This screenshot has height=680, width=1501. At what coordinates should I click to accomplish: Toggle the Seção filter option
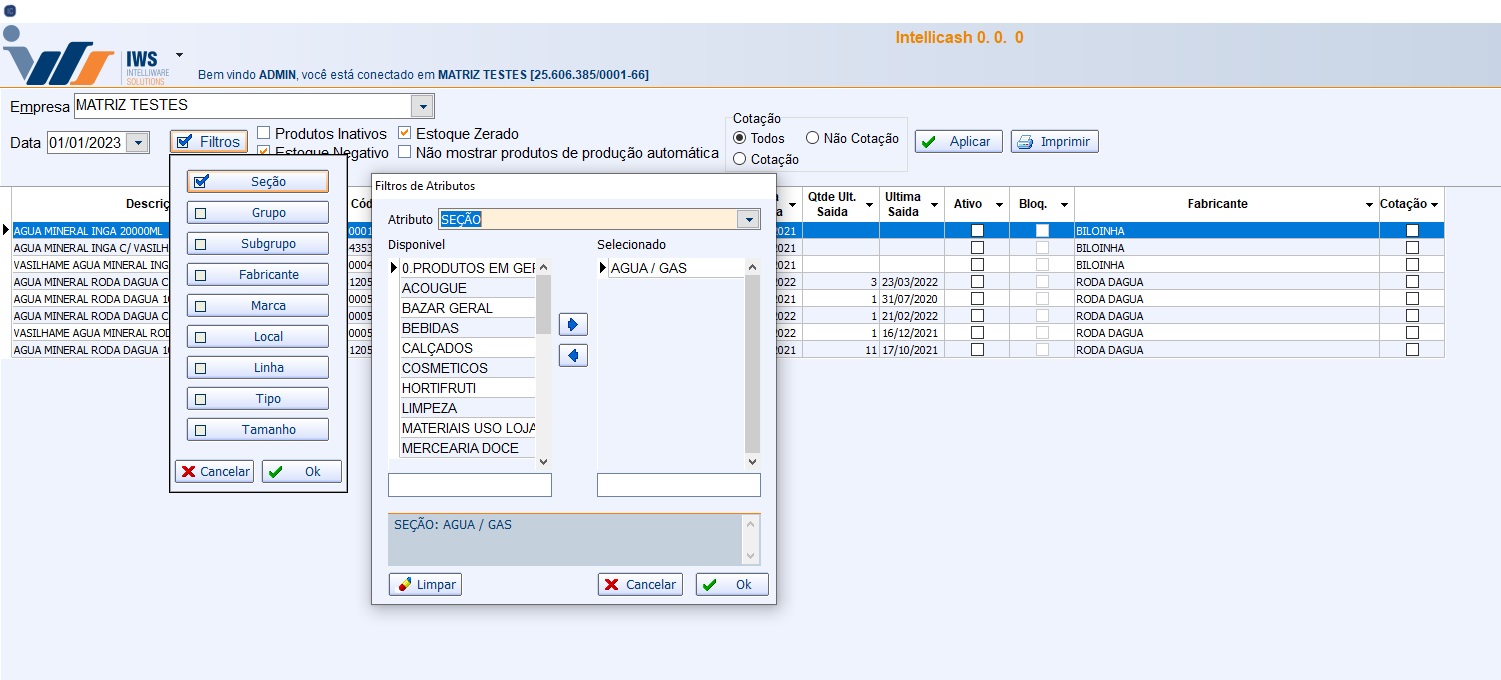[257, 182]
